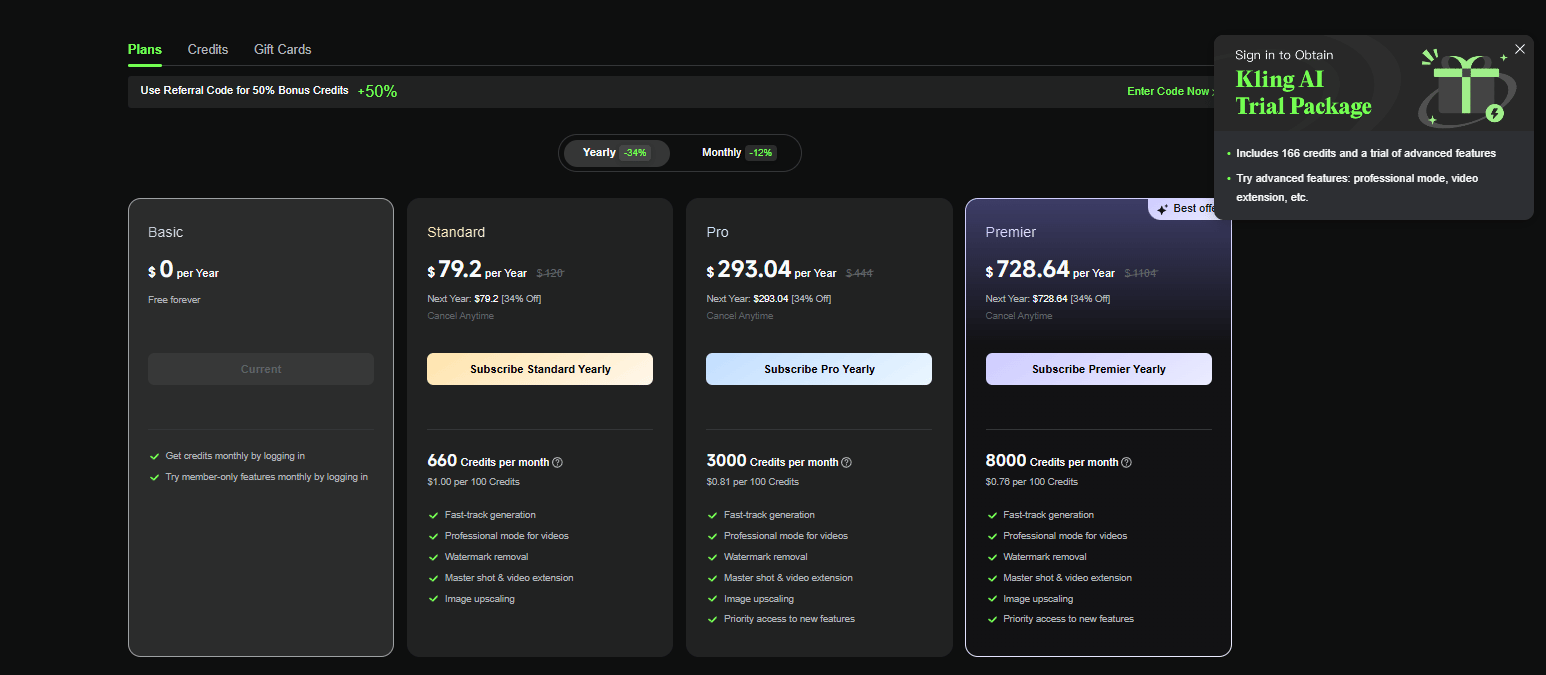Click the $0.76 per 100 Credits text
The height and width of the screenshot is (675, 1546).
click(1032, 482)
